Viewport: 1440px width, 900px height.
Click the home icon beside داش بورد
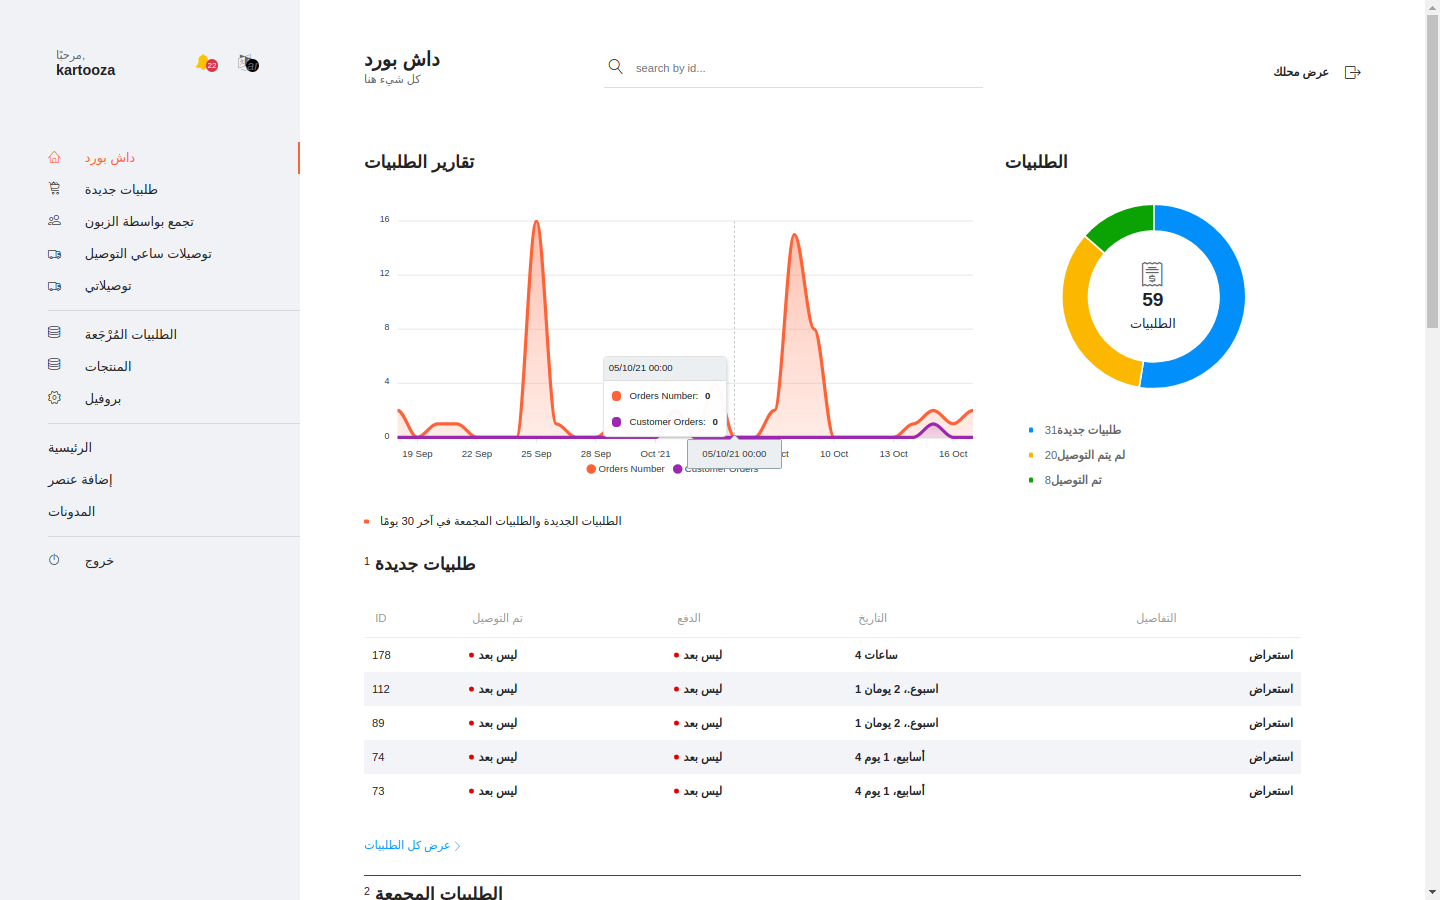coord(55,158)
